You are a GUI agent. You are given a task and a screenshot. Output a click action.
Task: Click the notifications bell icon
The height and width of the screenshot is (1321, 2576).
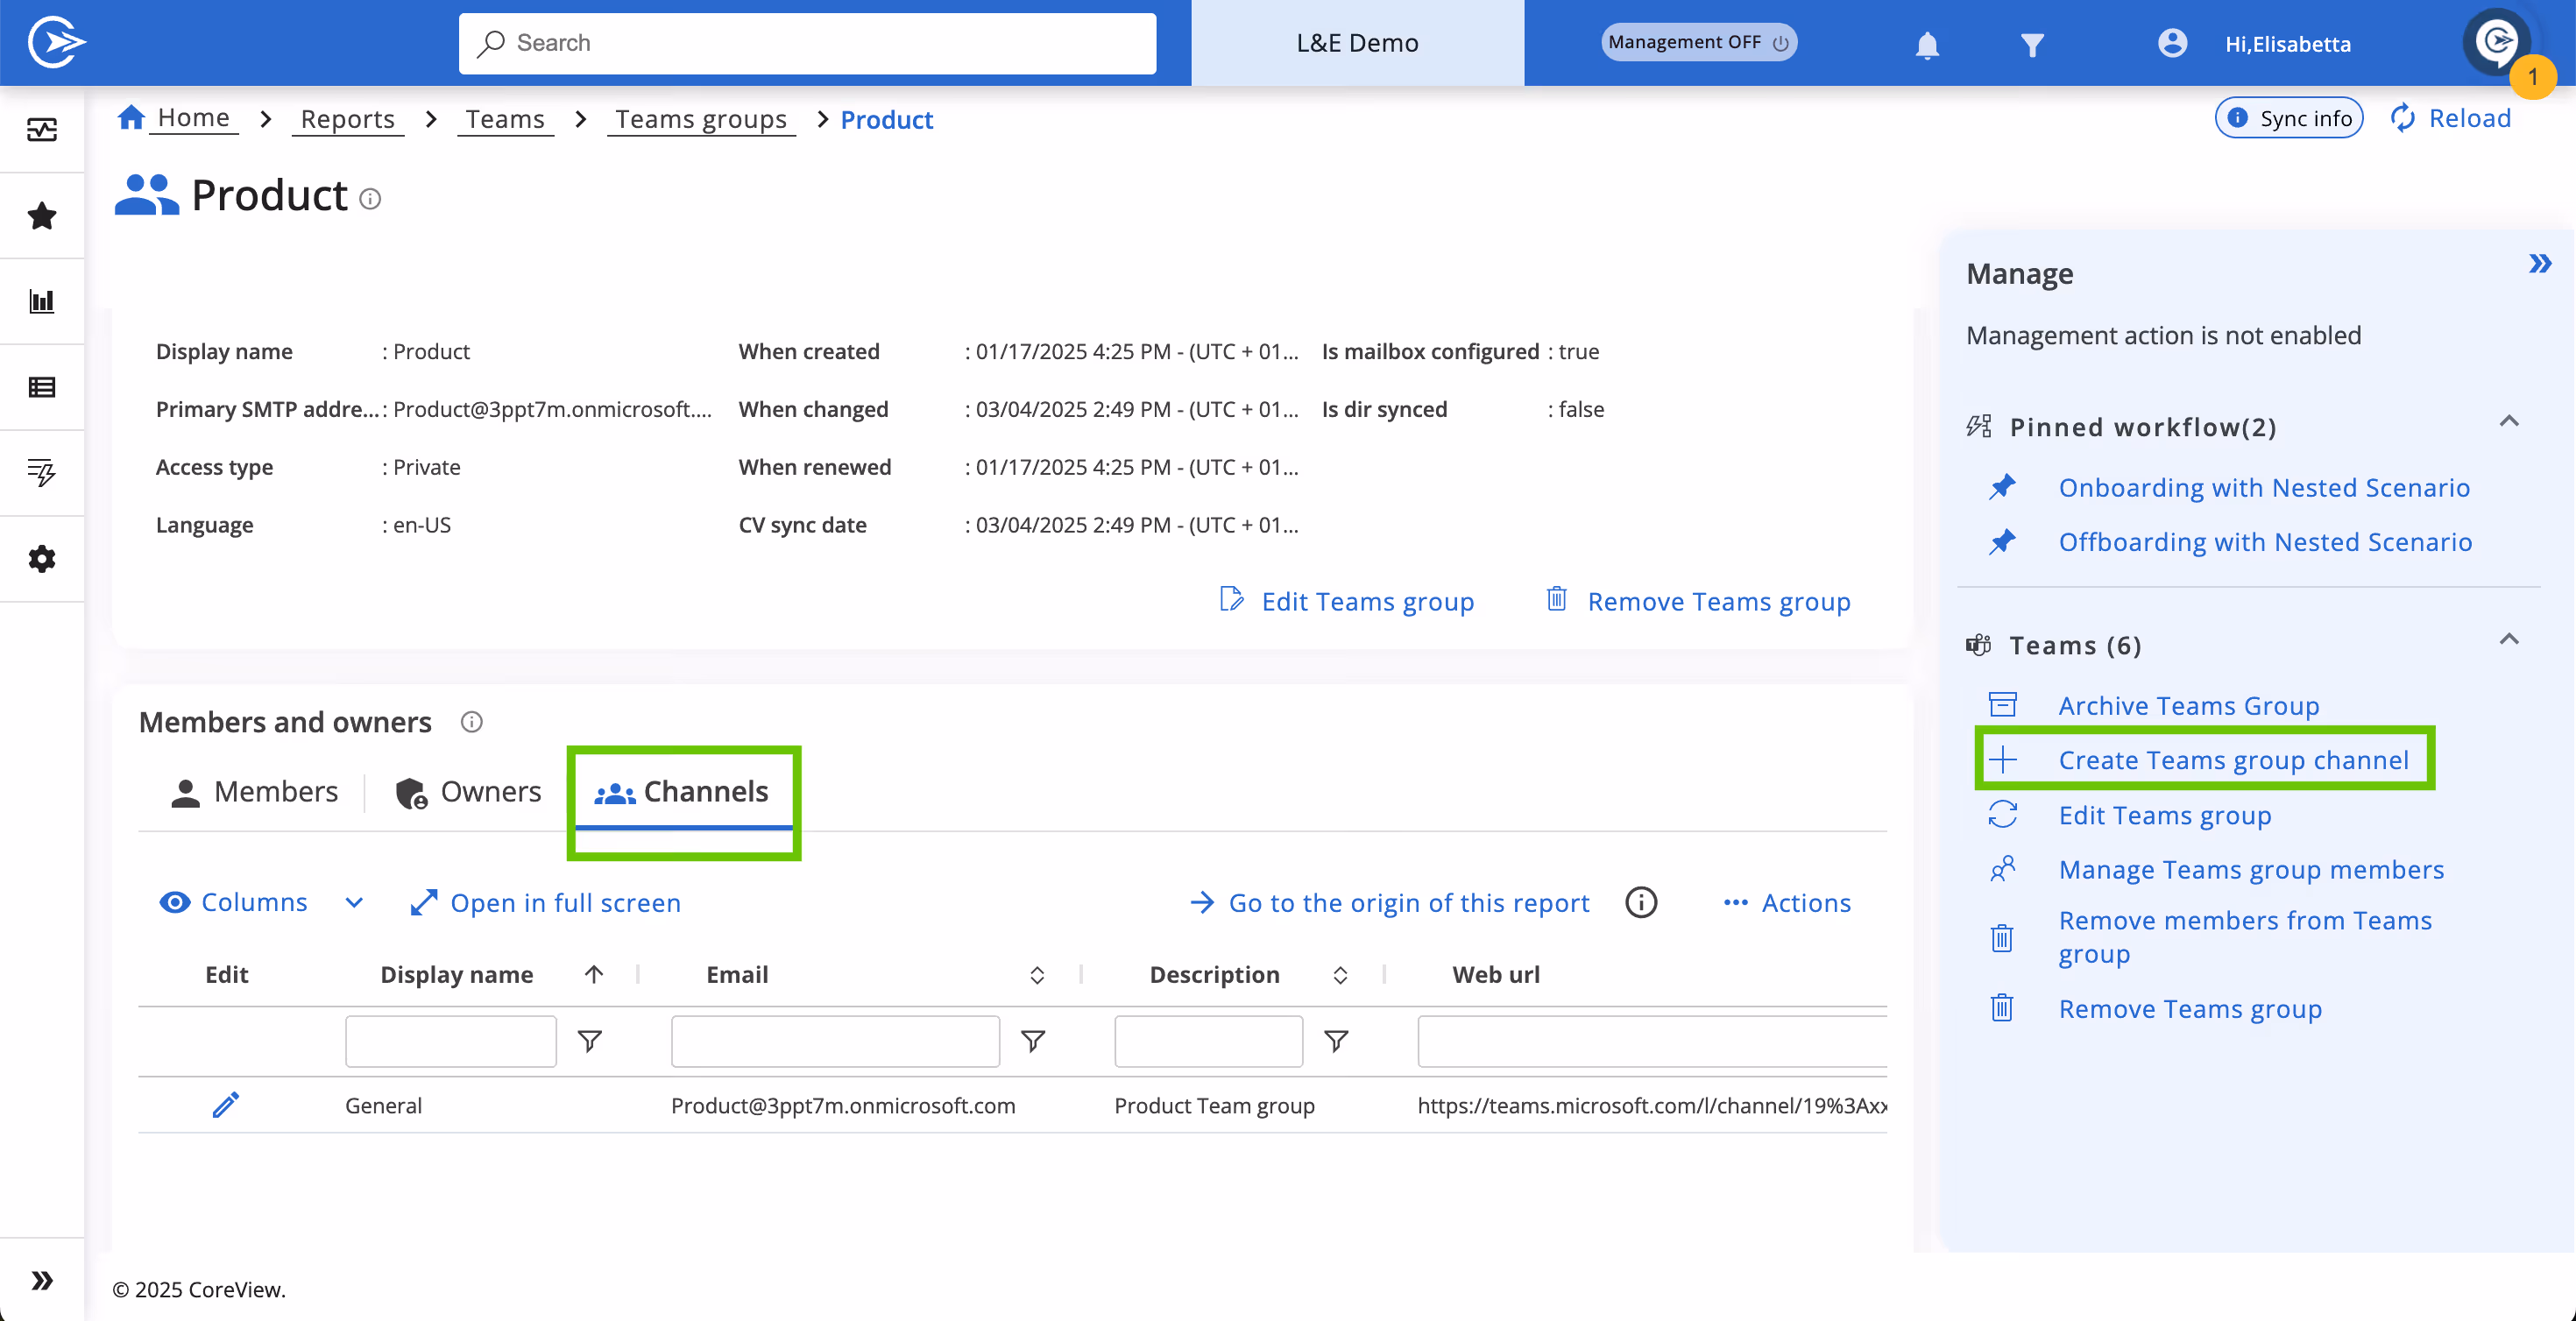tap(1927, 44)
